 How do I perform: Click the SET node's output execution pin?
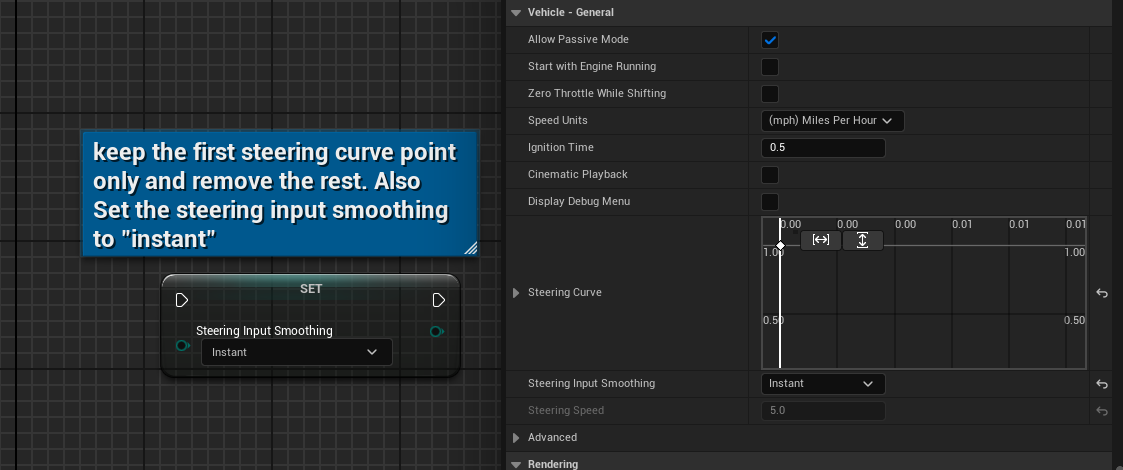439,299
